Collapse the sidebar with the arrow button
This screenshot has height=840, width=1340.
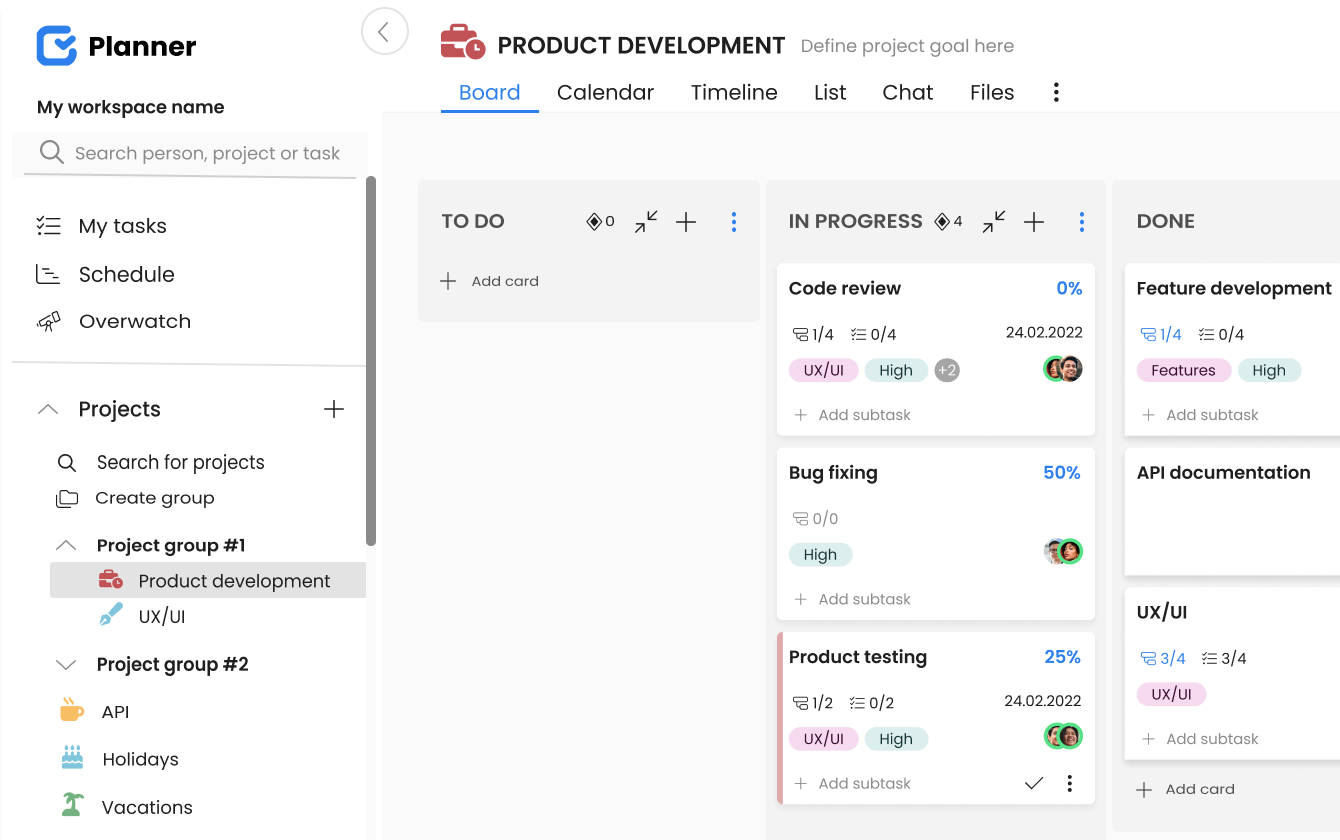[385, 32]
